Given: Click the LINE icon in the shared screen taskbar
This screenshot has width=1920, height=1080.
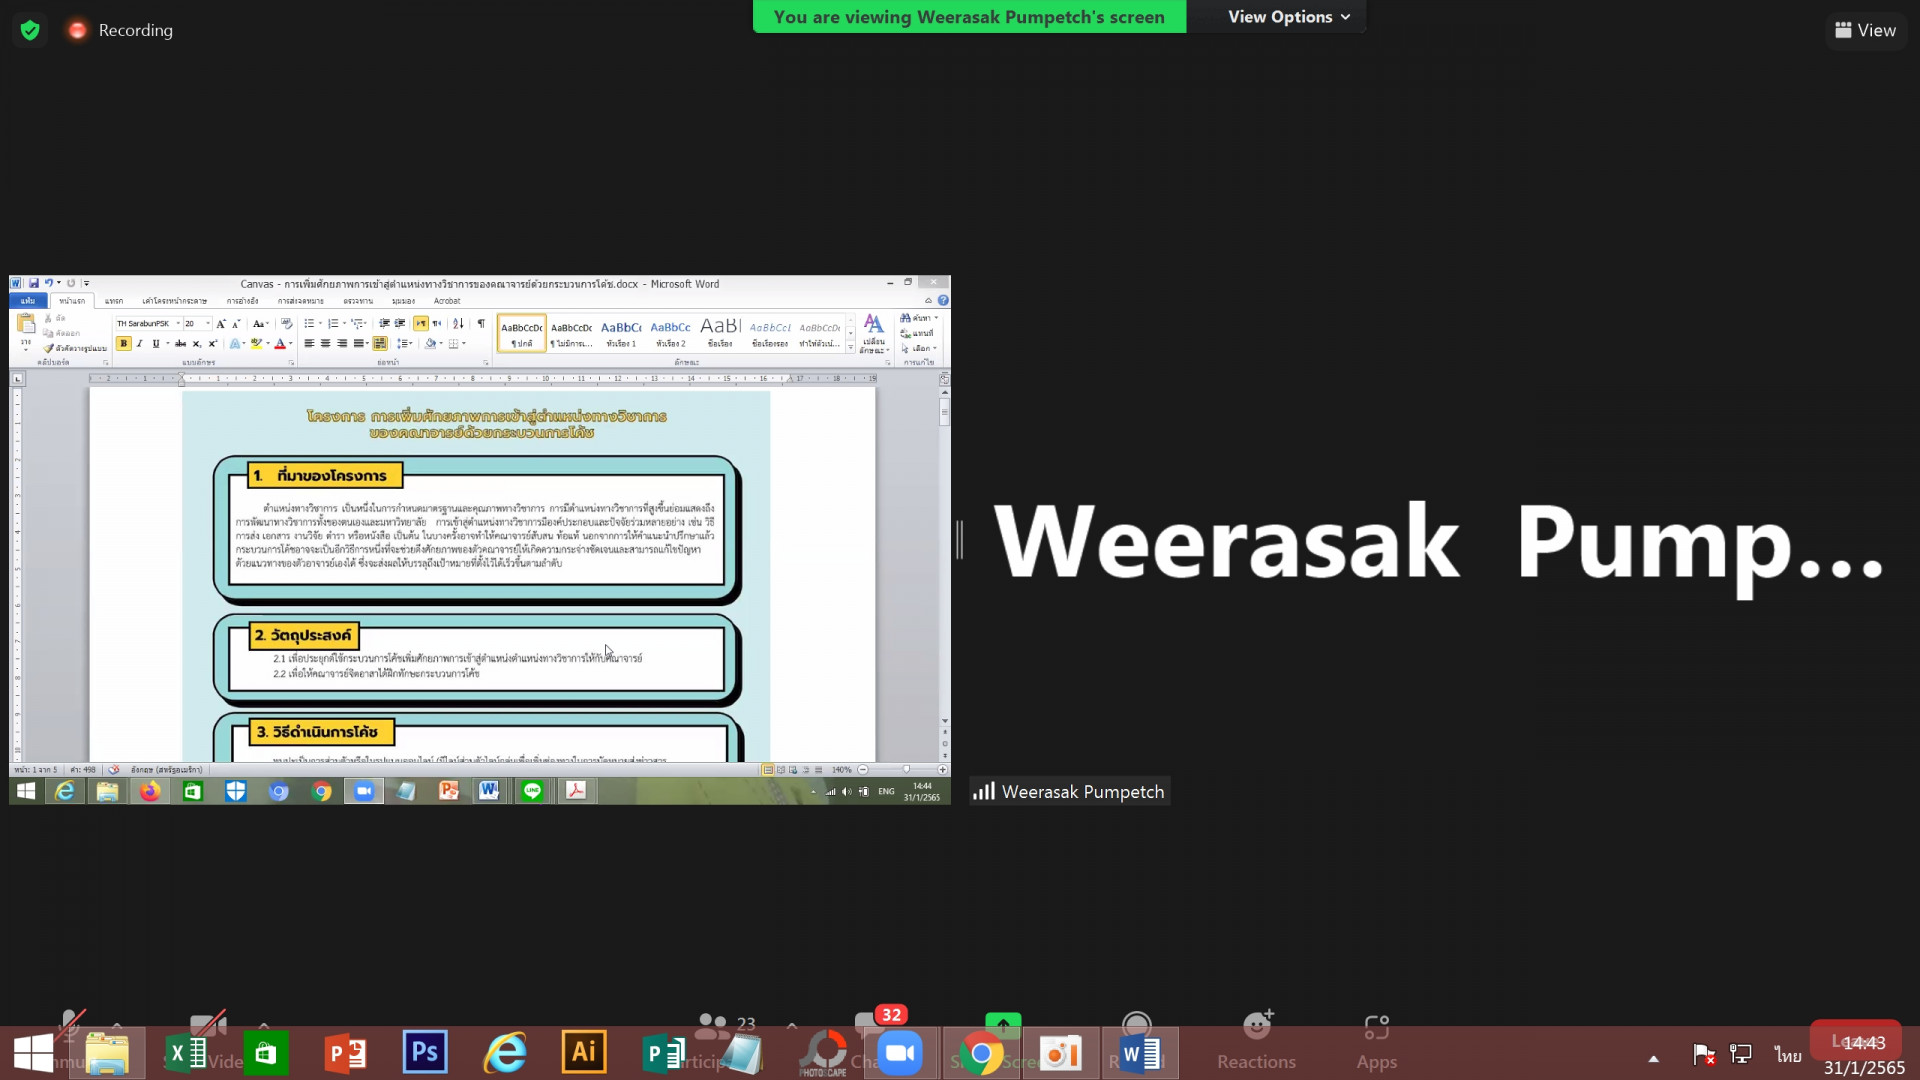Looking at the screenshot, I should (533, 791).
